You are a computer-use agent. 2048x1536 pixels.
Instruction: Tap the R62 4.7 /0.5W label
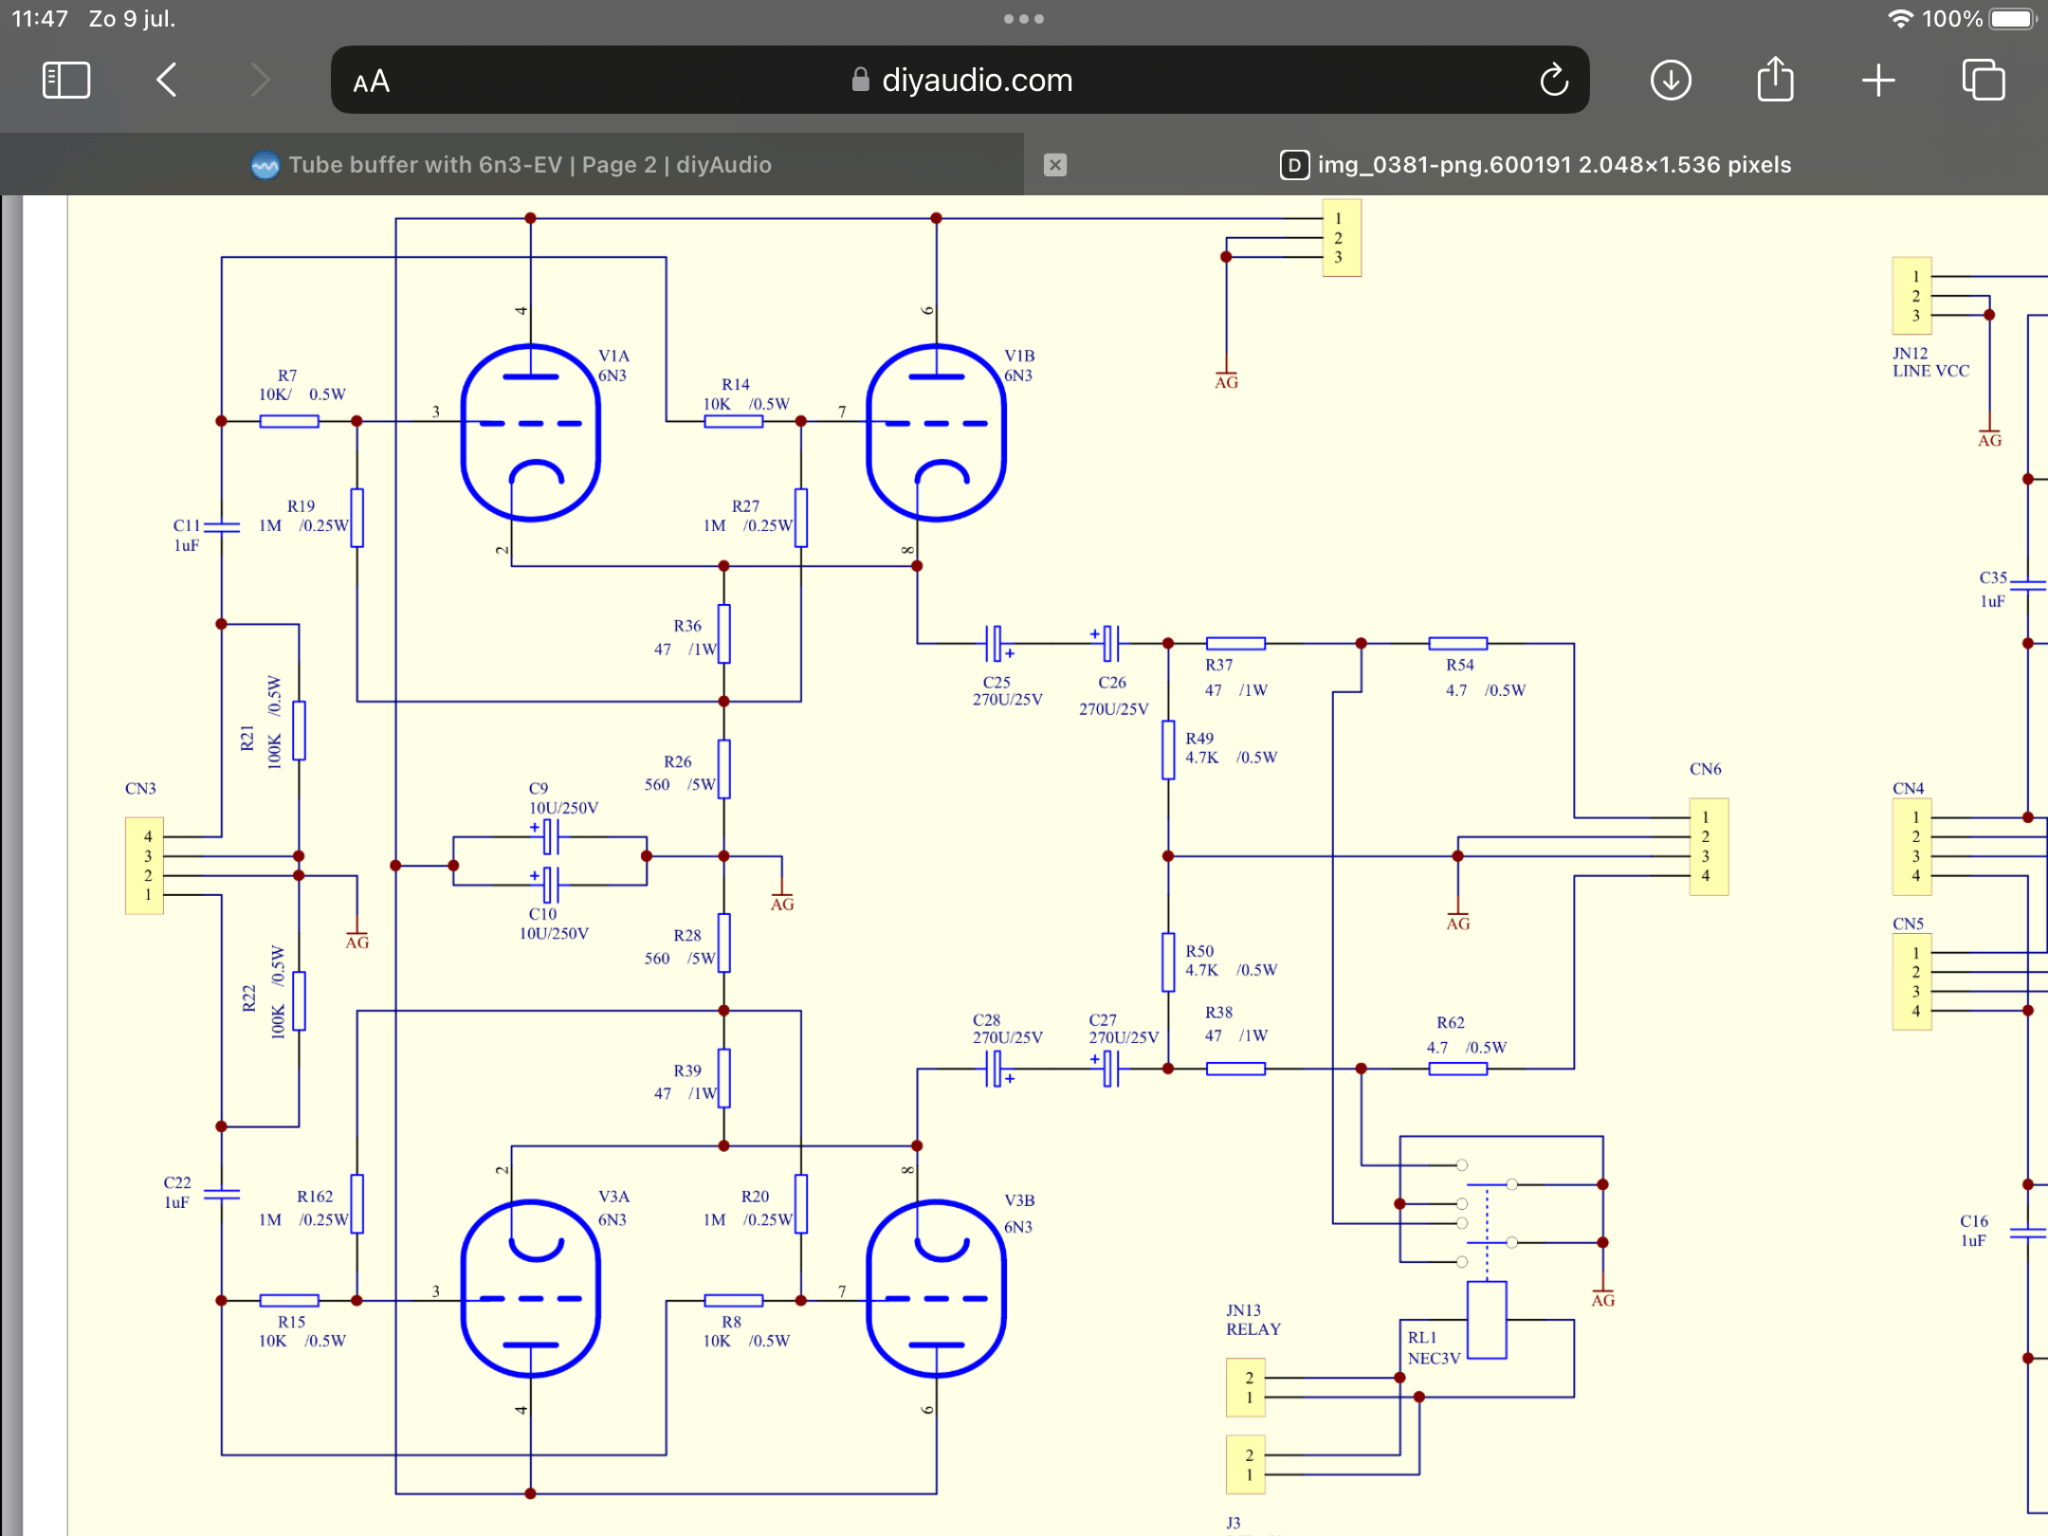pos(1466,1035)
